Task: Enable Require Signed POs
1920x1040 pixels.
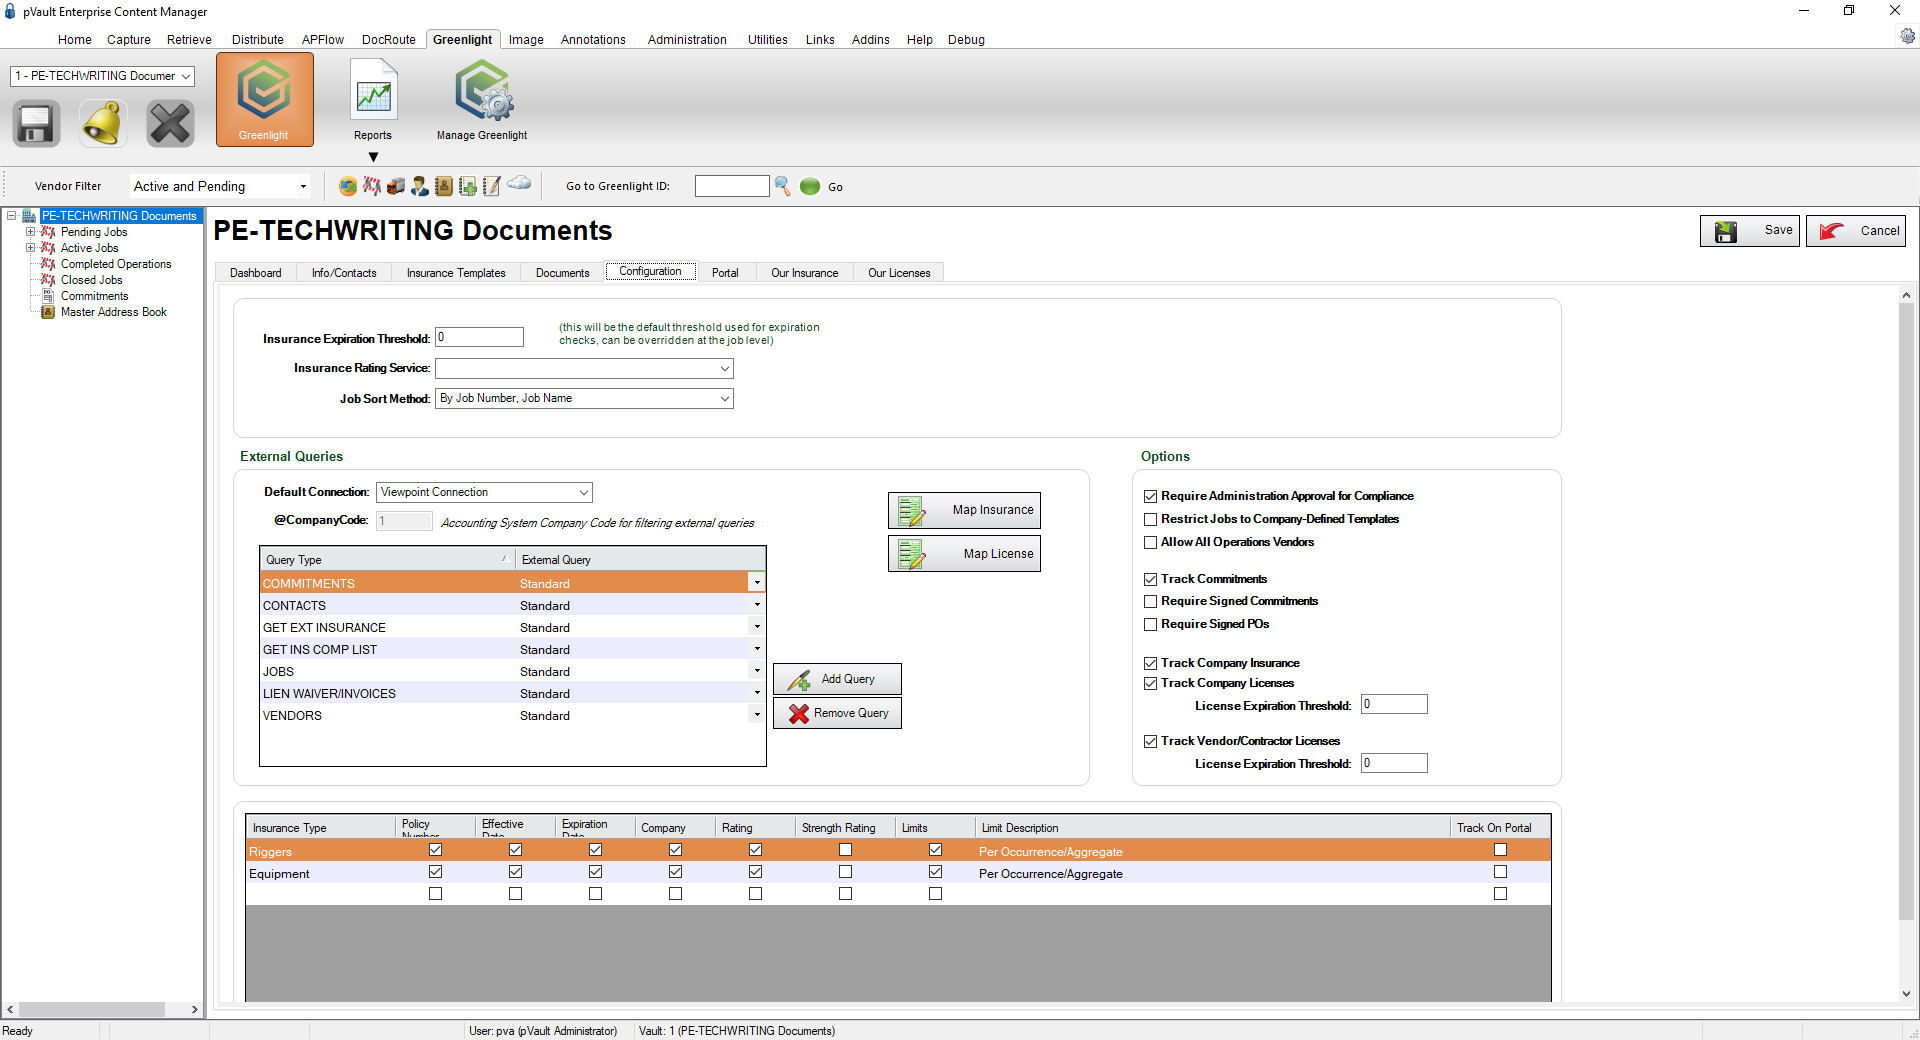Action: (1150, 624)
